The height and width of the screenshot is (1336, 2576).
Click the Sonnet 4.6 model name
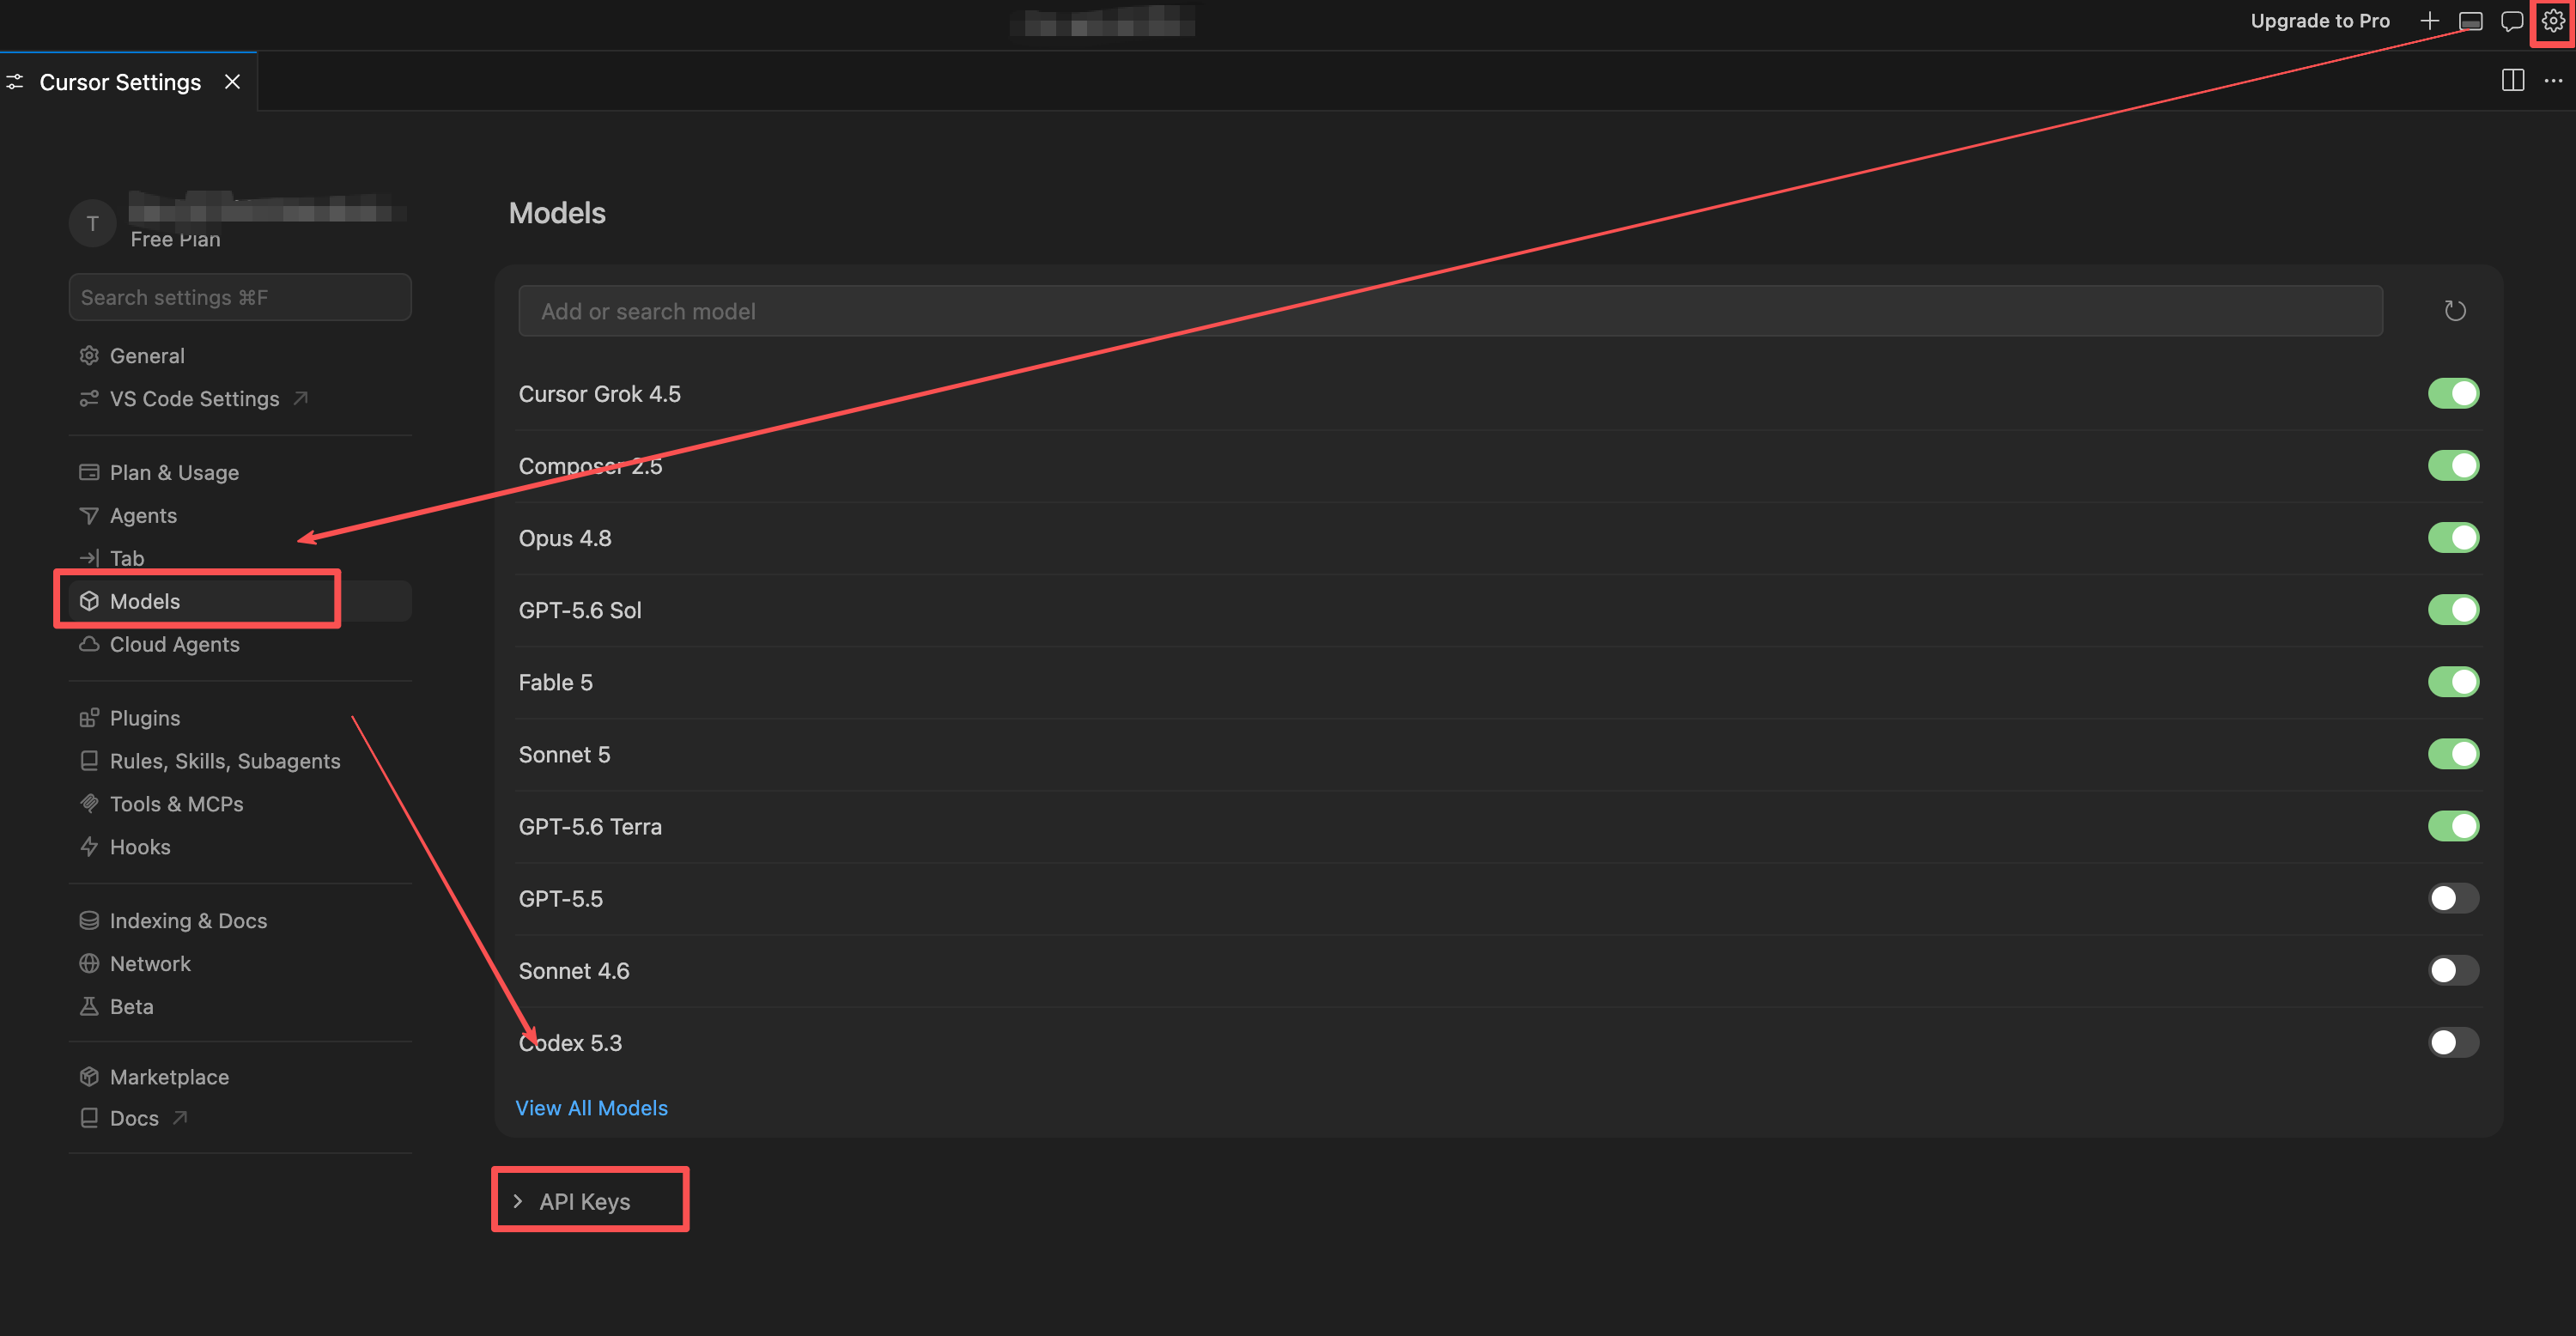tap(574, 971)
